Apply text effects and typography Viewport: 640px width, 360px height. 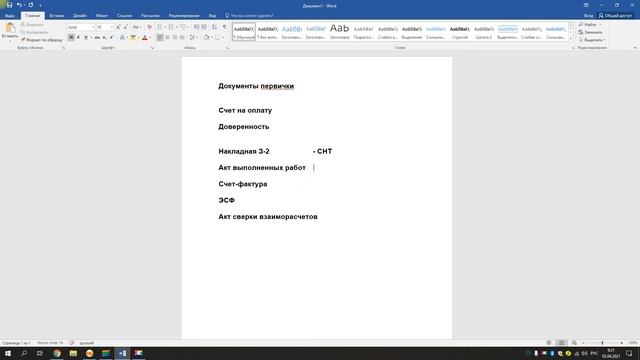coord(122,37)
